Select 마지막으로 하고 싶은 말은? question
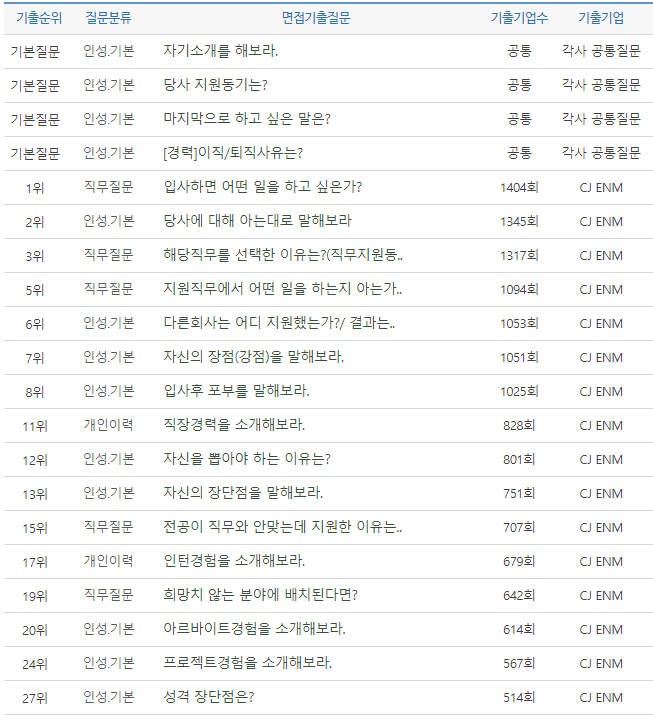This screenshot has width=653, height=720. [x=247, y=119]
